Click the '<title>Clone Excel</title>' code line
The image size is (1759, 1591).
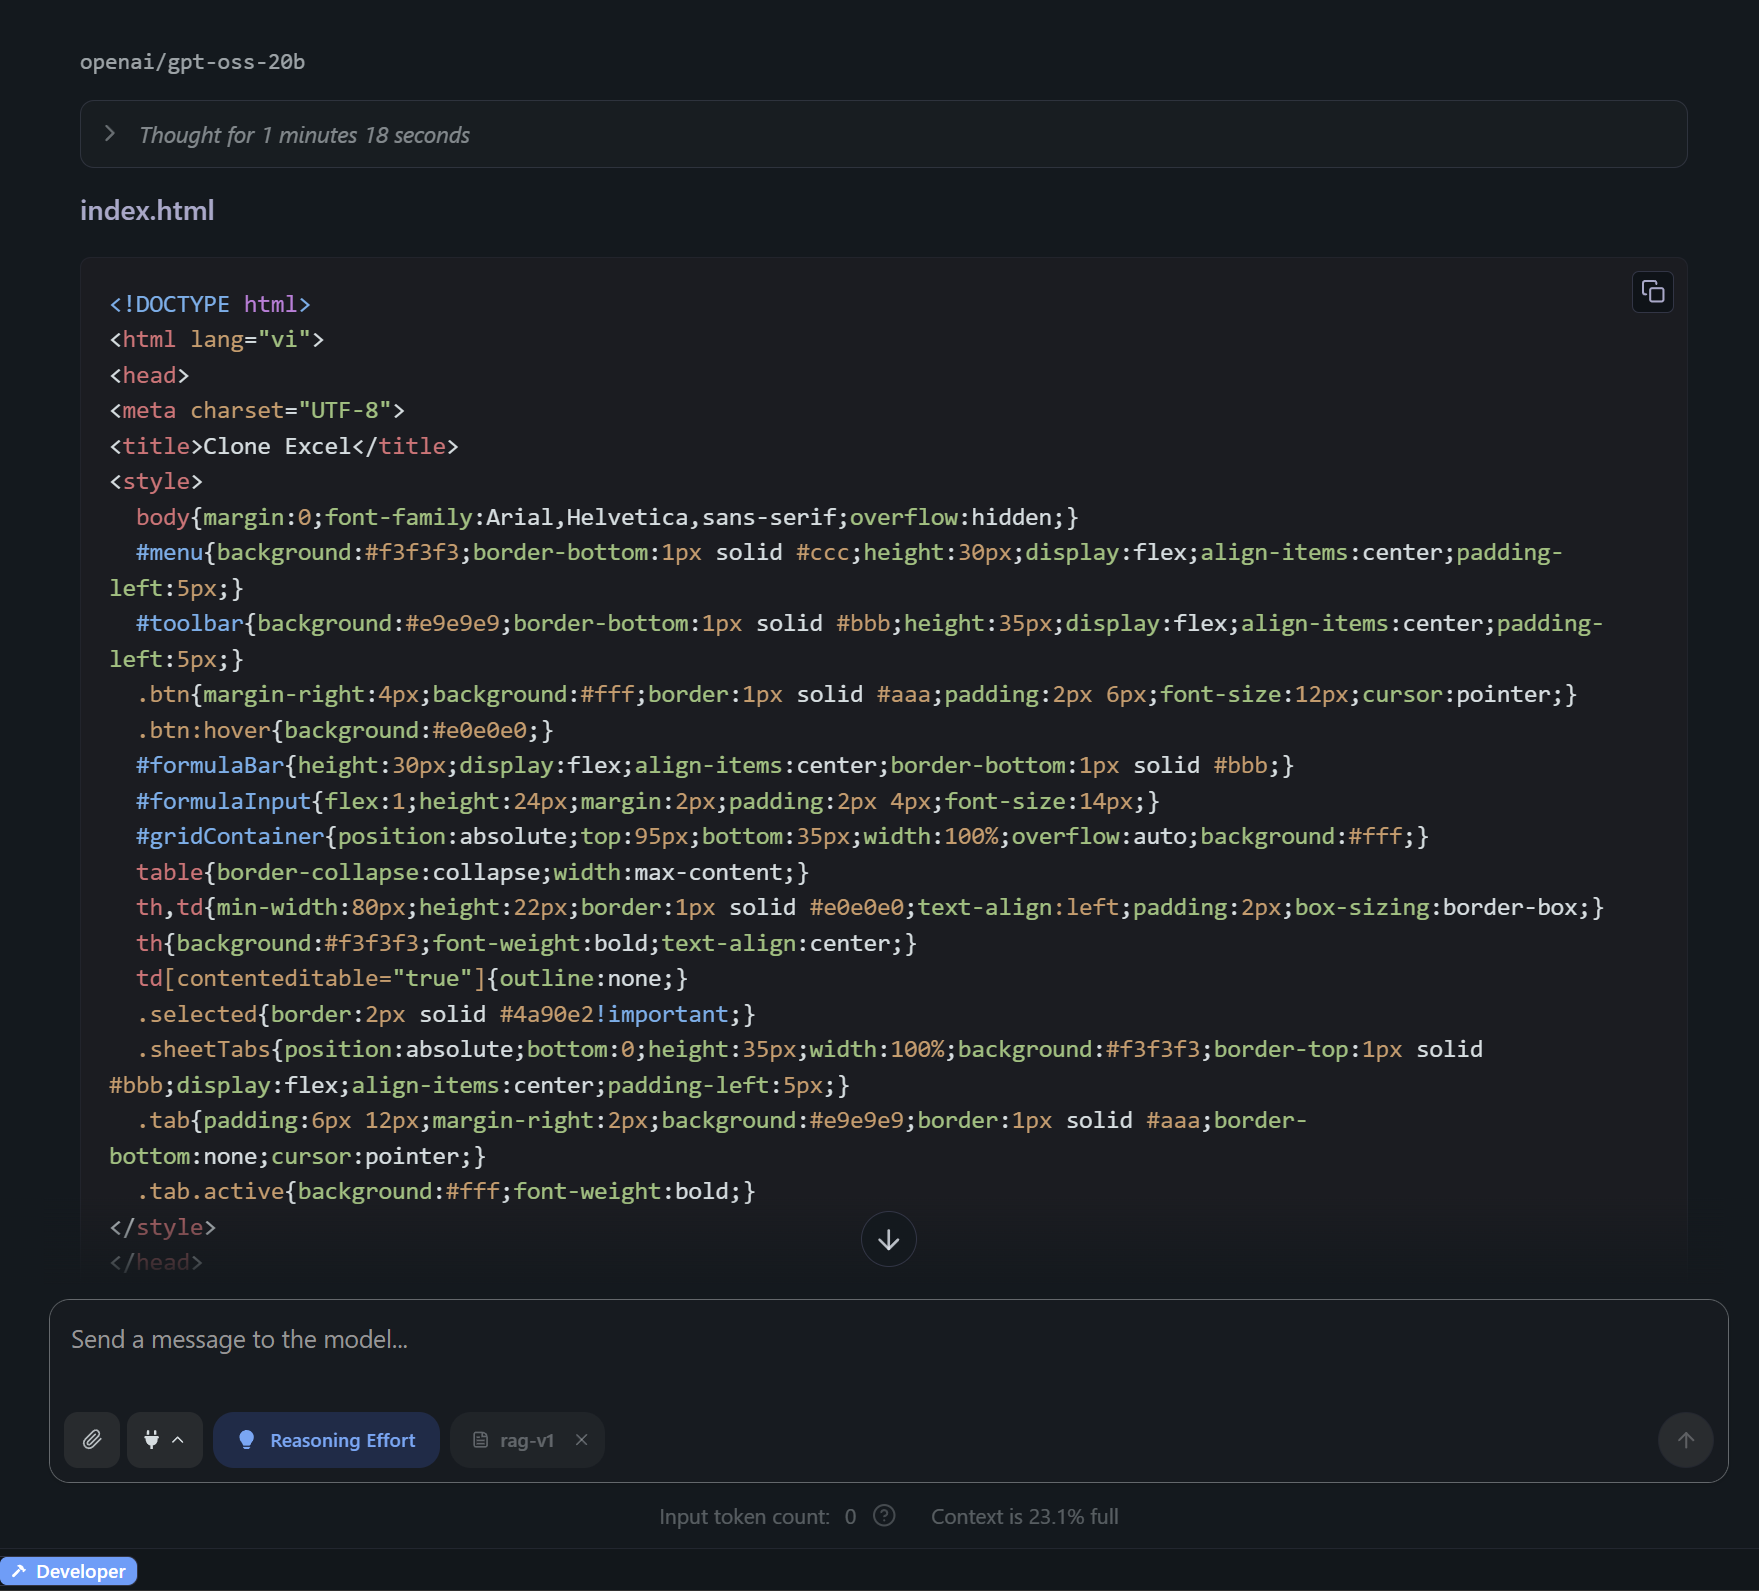point(284,446)
